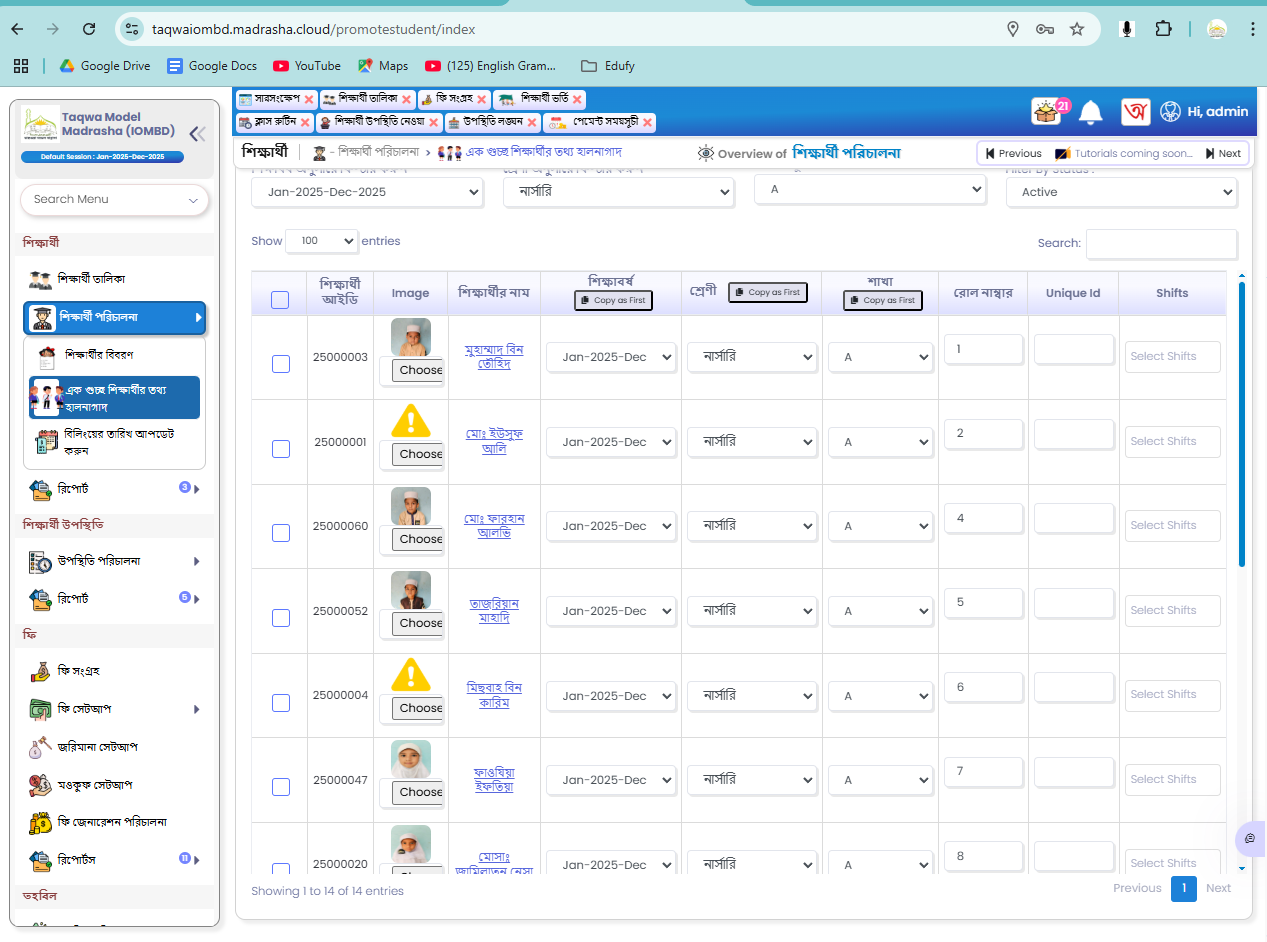The height and width of the screenshot is (942, 1267).
Task: Open student link তাজরিয়ান মাহাদি
Action: [x=495, y=611]
